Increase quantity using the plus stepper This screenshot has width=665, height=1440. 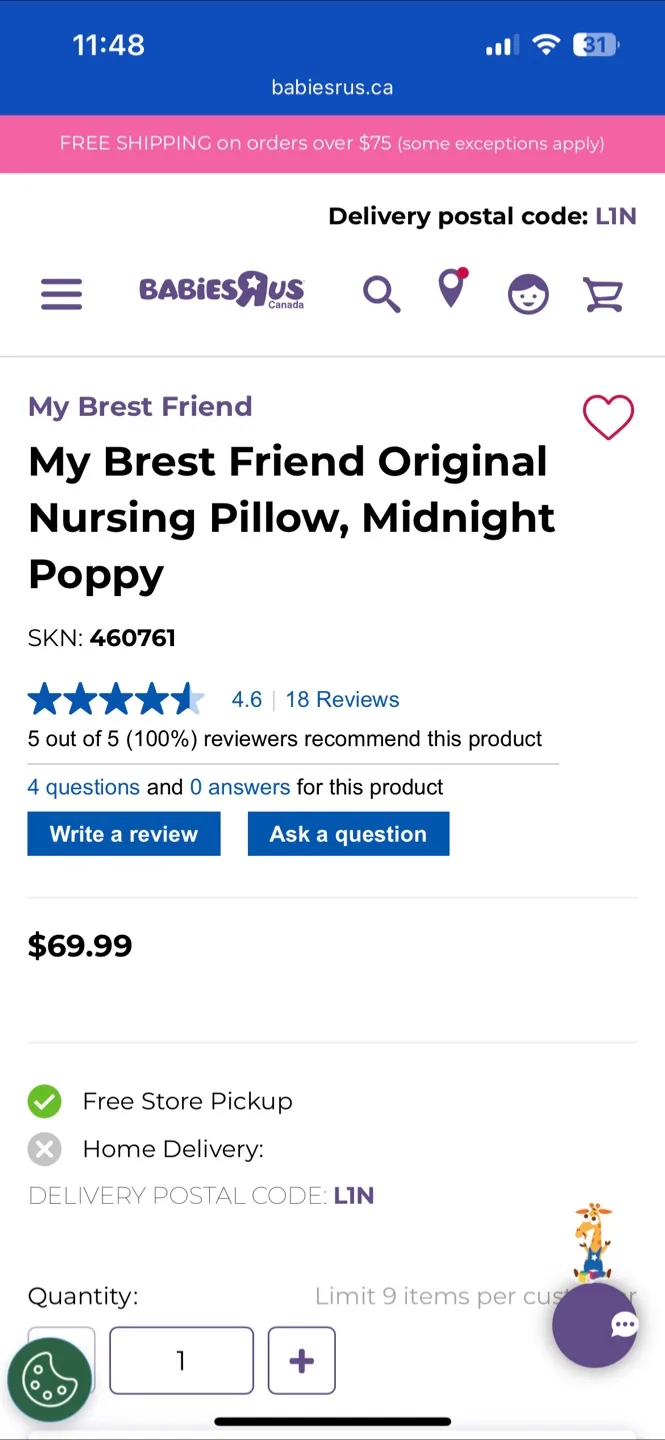pyautogui.click(x=301, y=1360)
